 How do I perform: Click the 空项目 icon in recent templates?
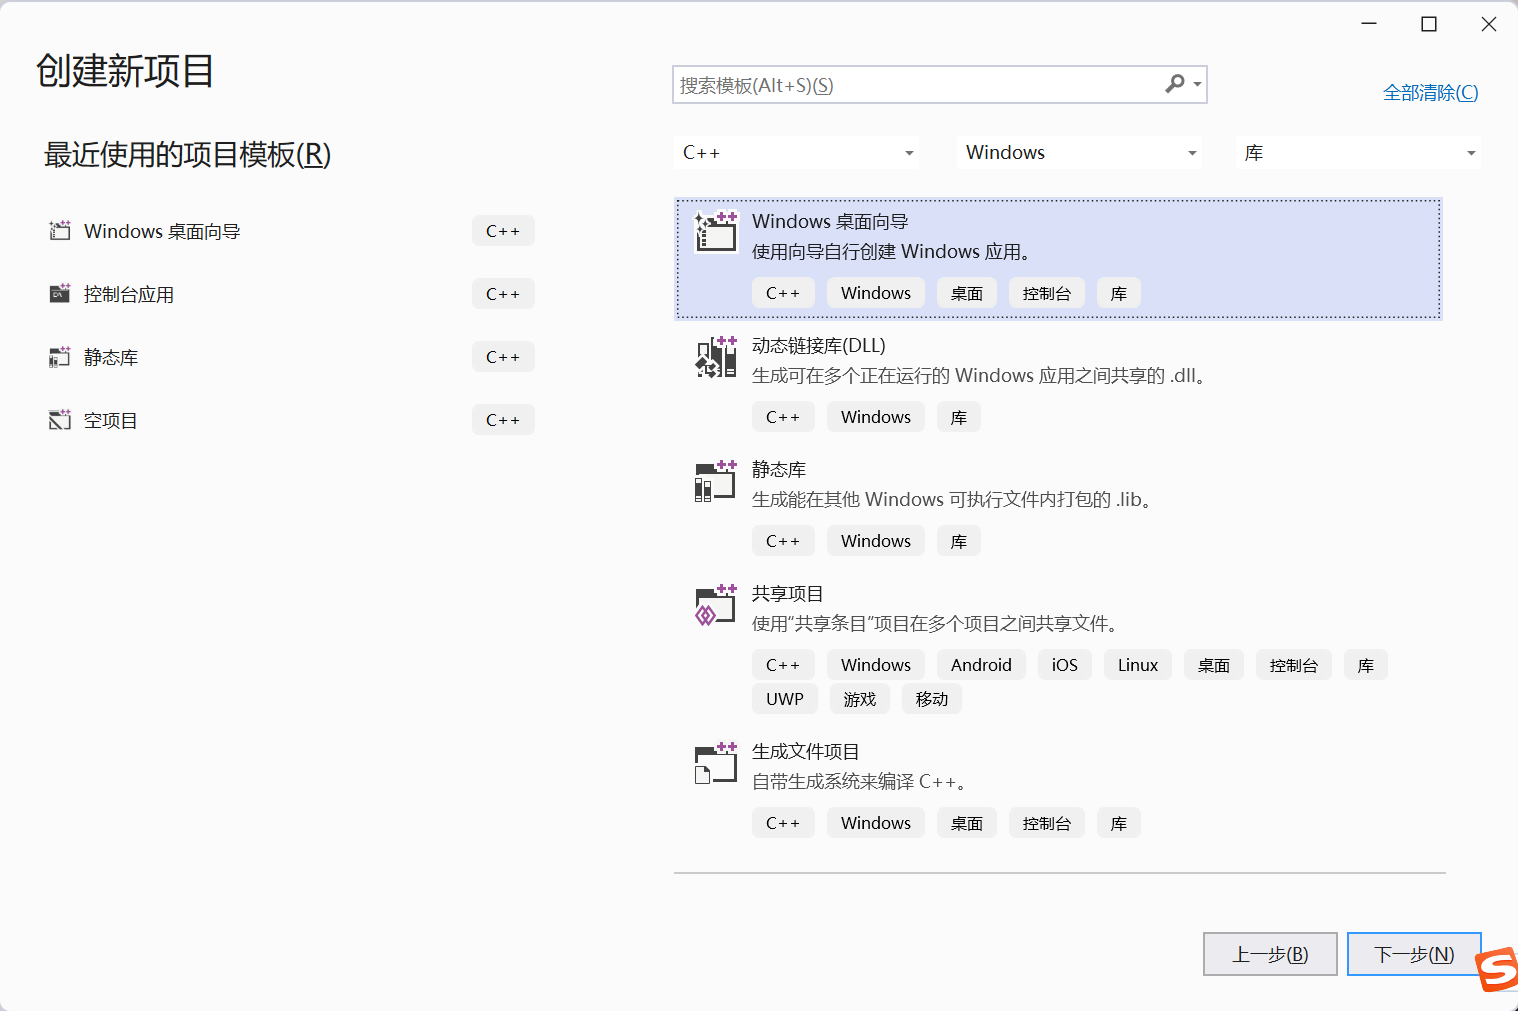tap(60, 420)
